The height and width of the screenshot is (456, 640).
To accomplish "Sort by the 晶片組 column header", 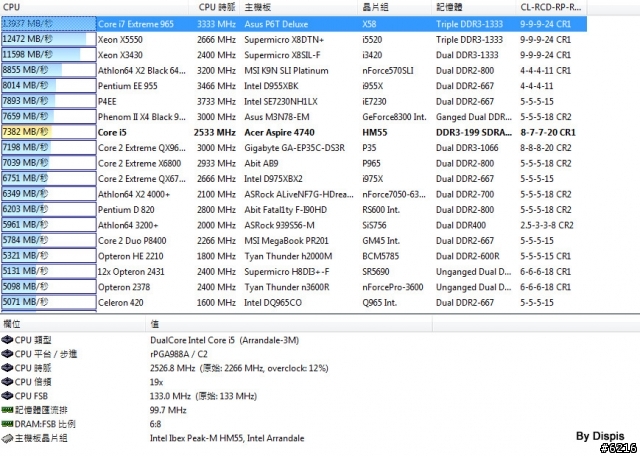I will 395,7.
